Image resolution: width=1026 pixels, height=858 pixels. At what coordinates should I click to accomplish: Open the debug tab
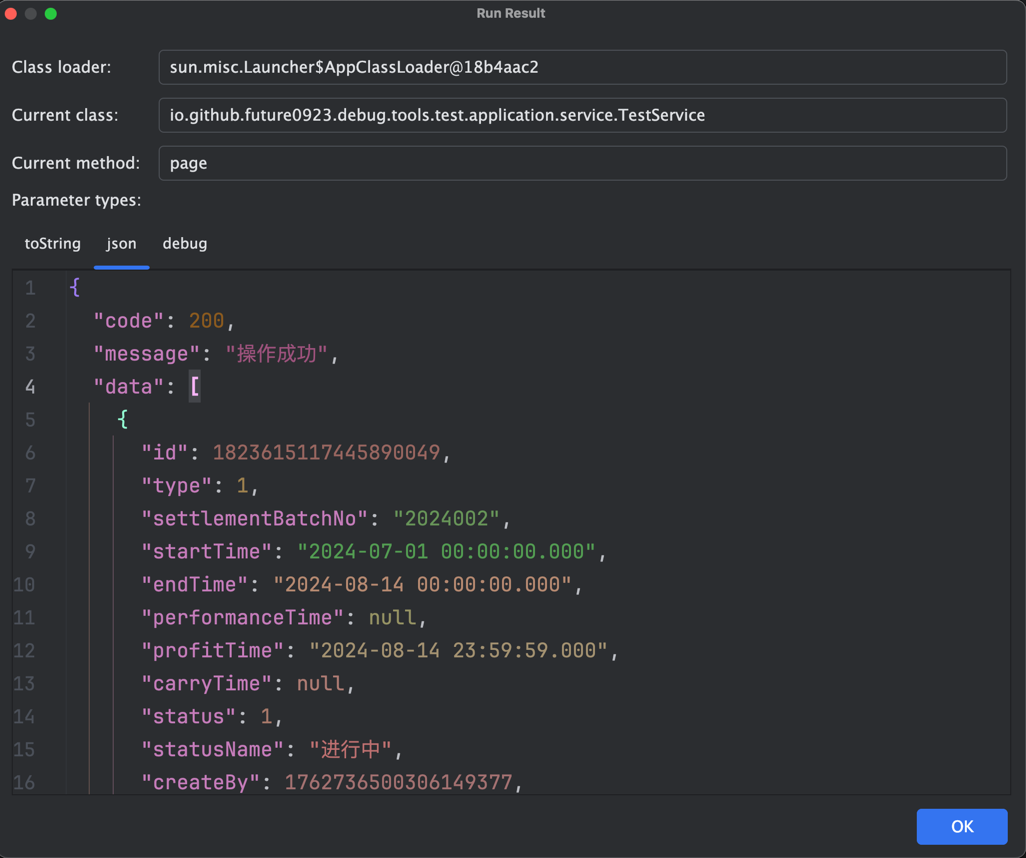tap(185, 243)
